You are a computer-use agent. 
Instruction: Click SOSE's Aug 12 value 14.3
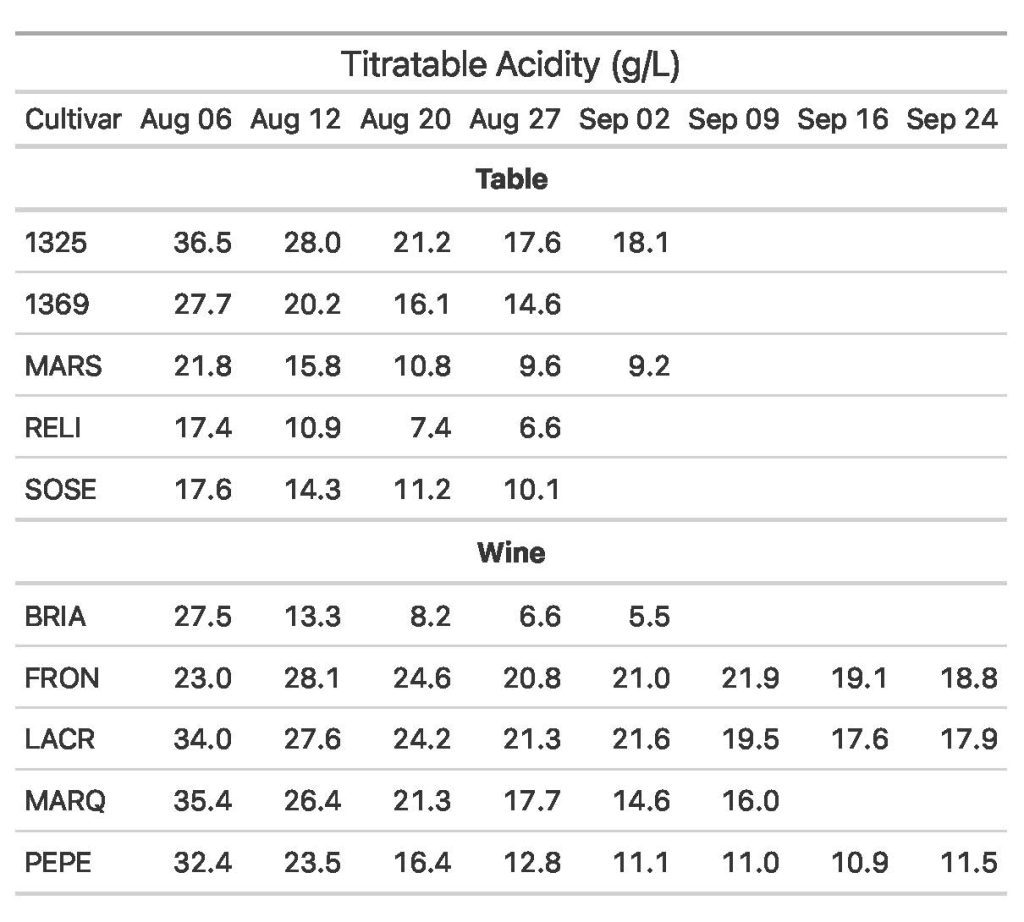click(312, 490)
